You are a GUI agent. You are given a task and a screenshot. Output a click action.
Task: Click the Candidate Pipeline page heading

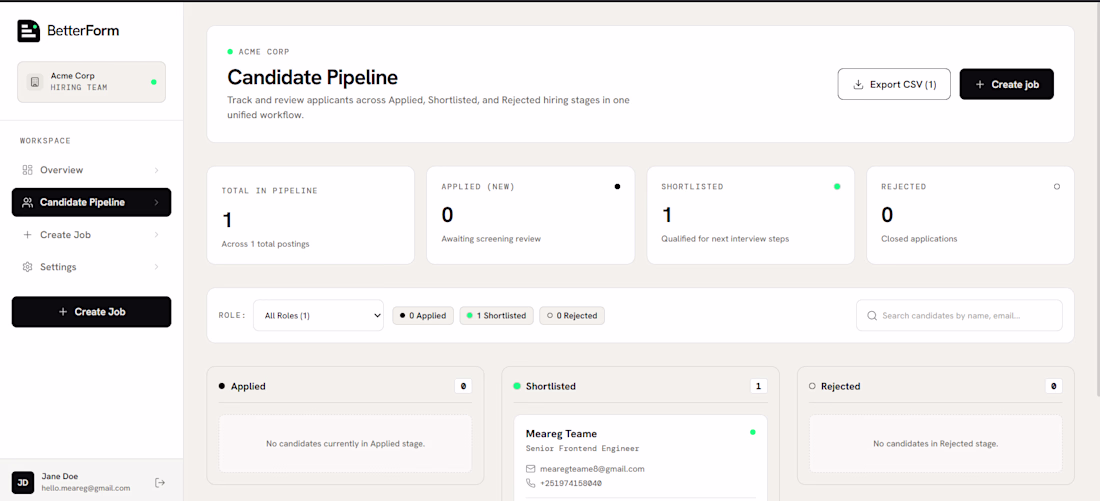[x=312, y=76]
